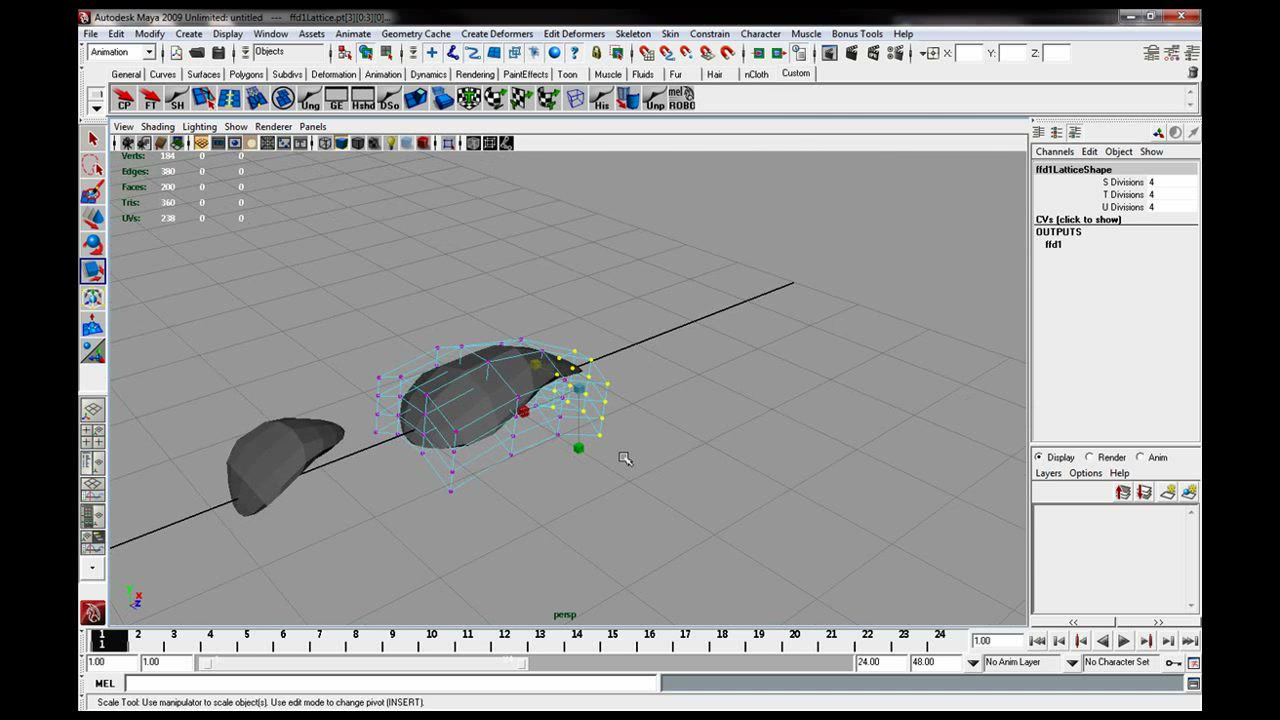Open the shelf options arrow menu

tap(96, 107)
